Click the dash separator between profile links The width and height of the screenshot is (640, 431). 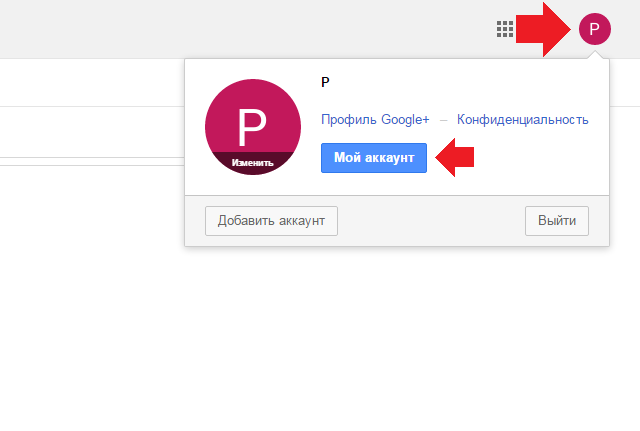point(443,120)
